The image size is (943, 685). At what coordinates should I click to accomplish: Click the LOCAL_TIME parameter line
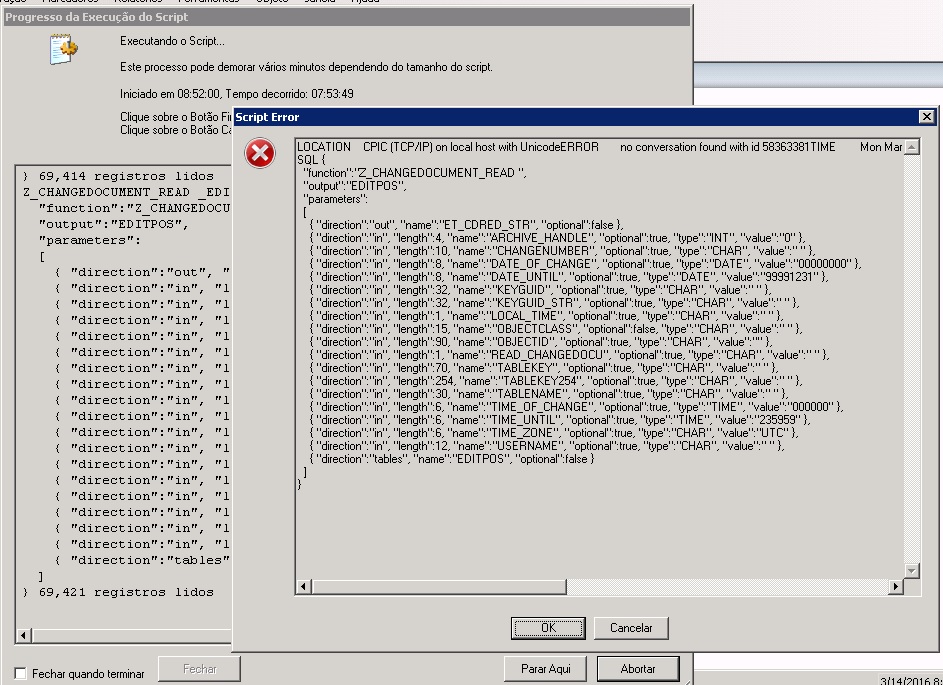[546, 316]
